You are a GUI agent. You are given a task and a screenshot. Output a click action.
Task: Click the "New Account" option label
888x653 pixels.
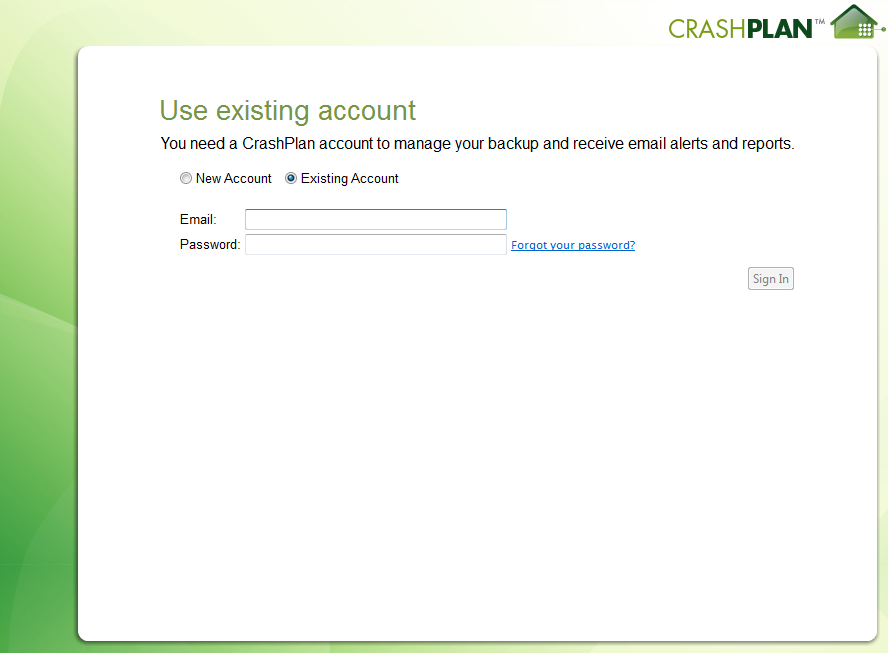[233, 179]
